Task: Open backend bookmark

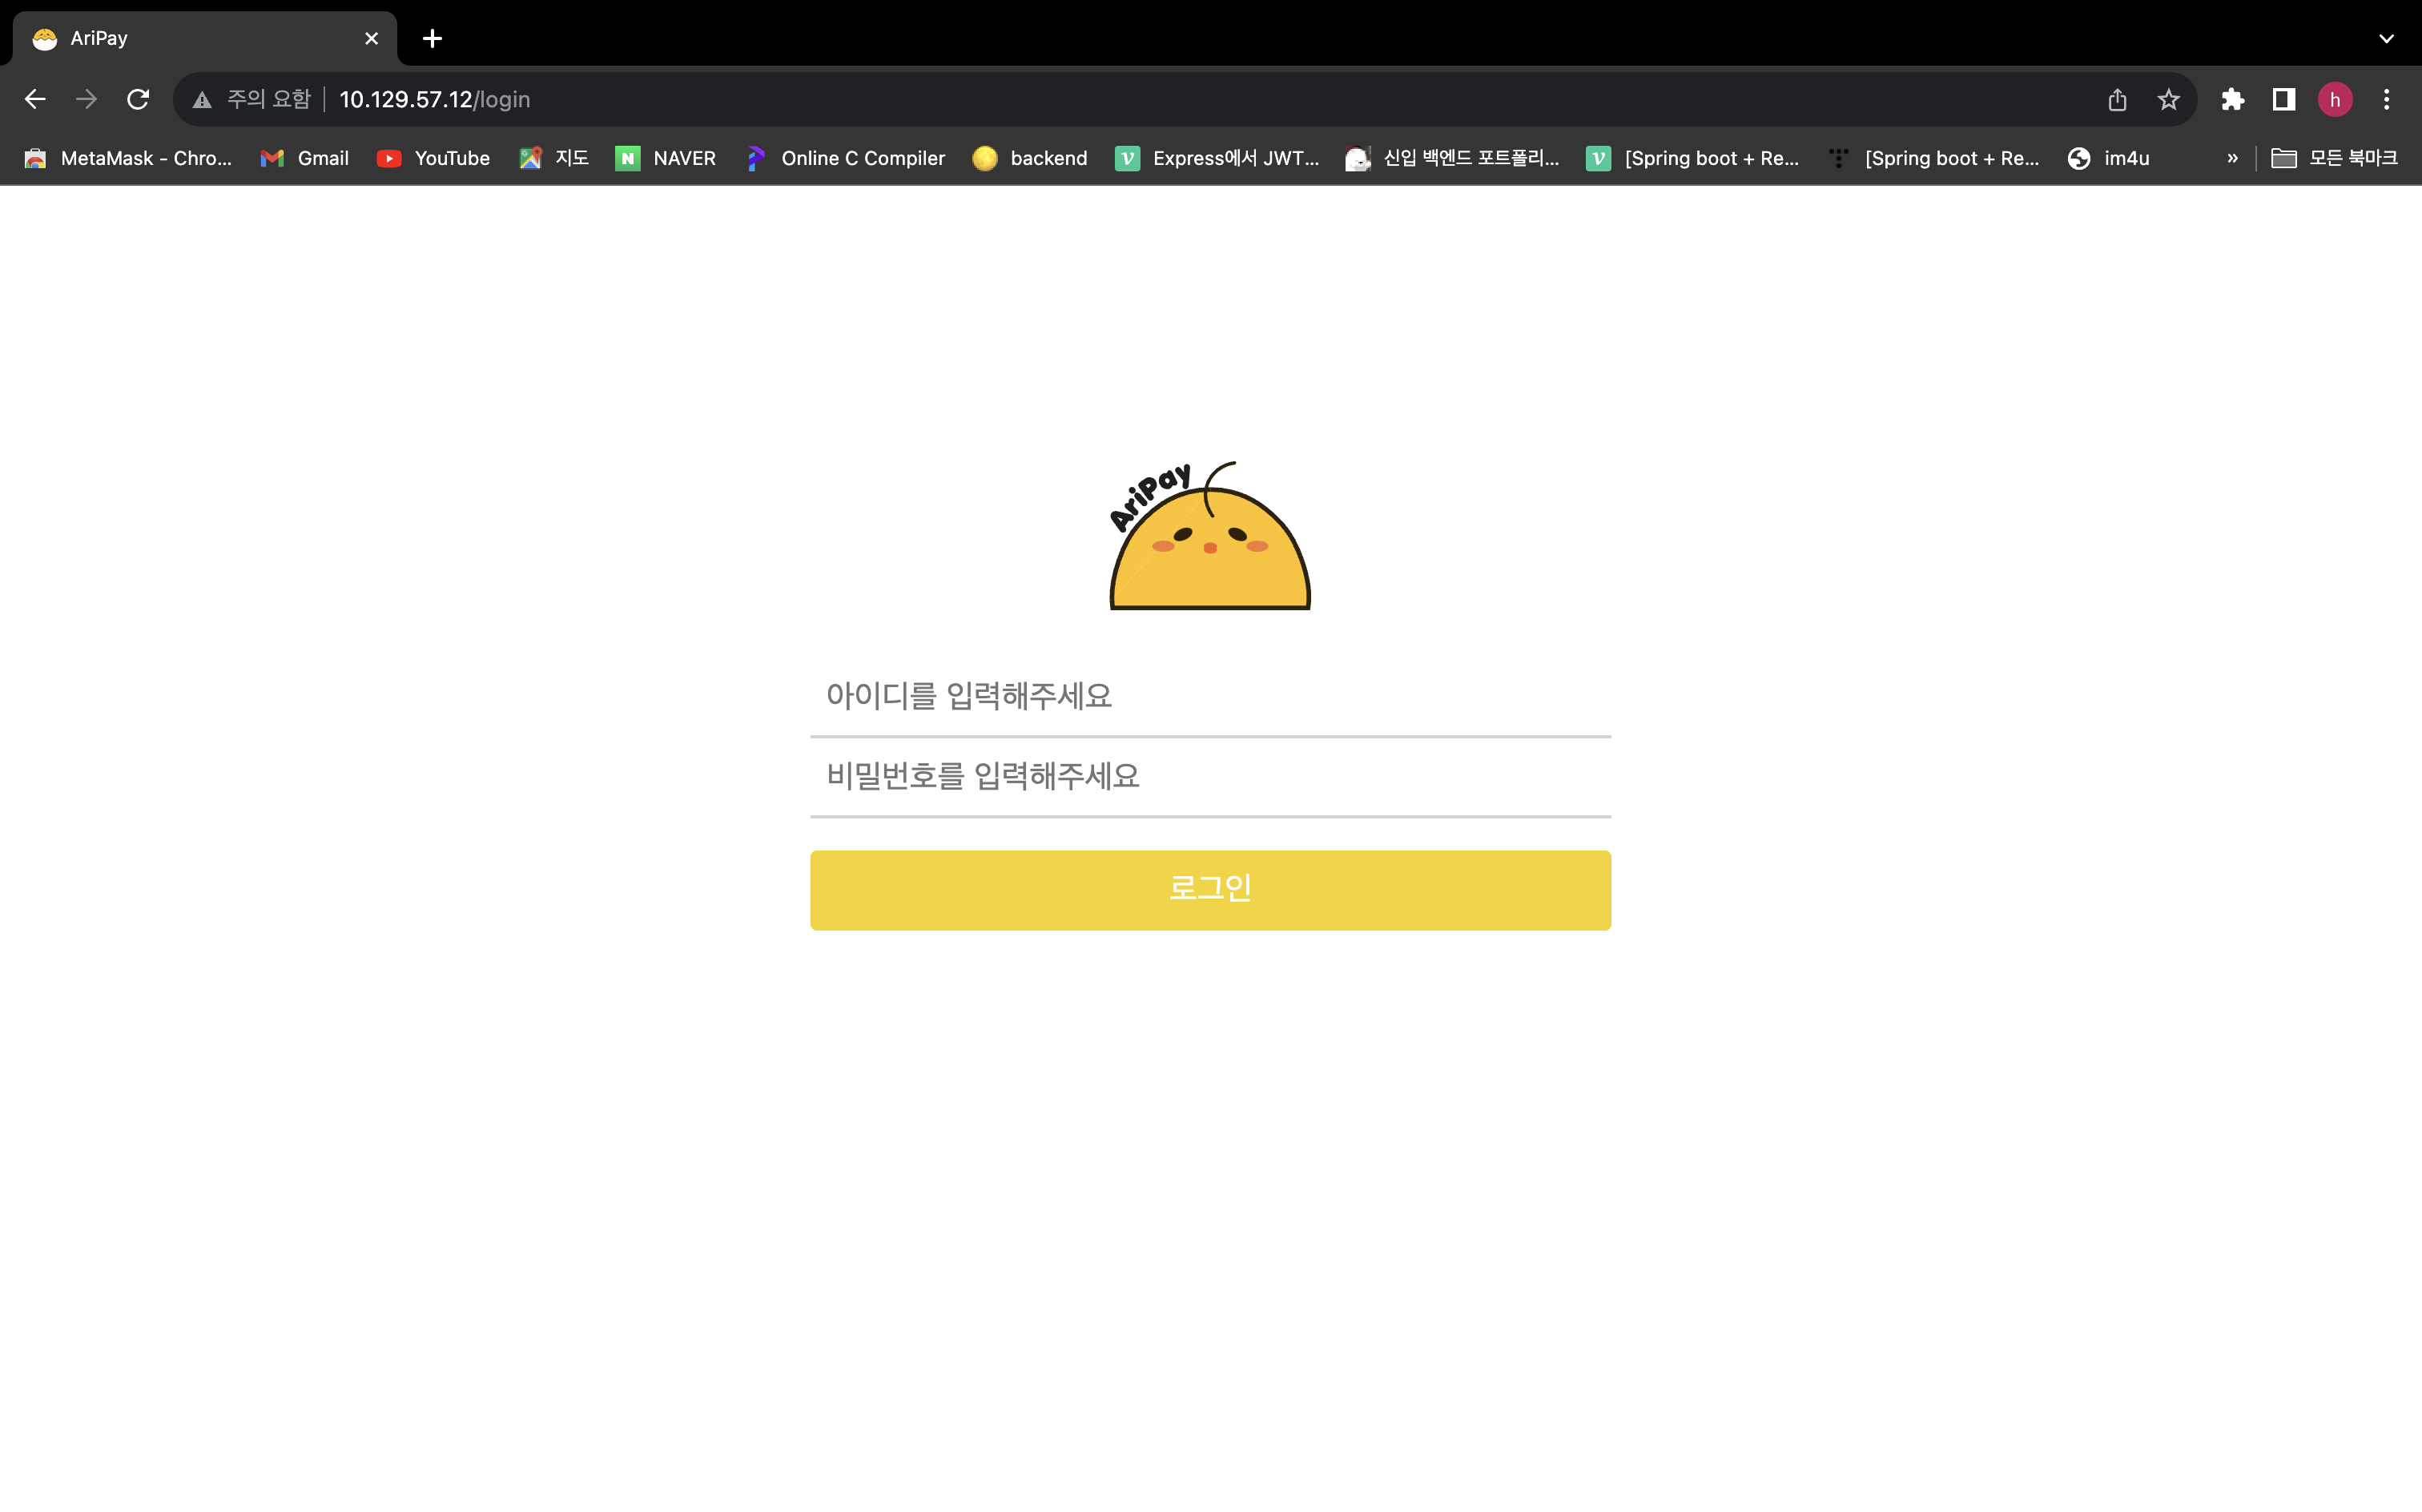Action: point(1030,158)
